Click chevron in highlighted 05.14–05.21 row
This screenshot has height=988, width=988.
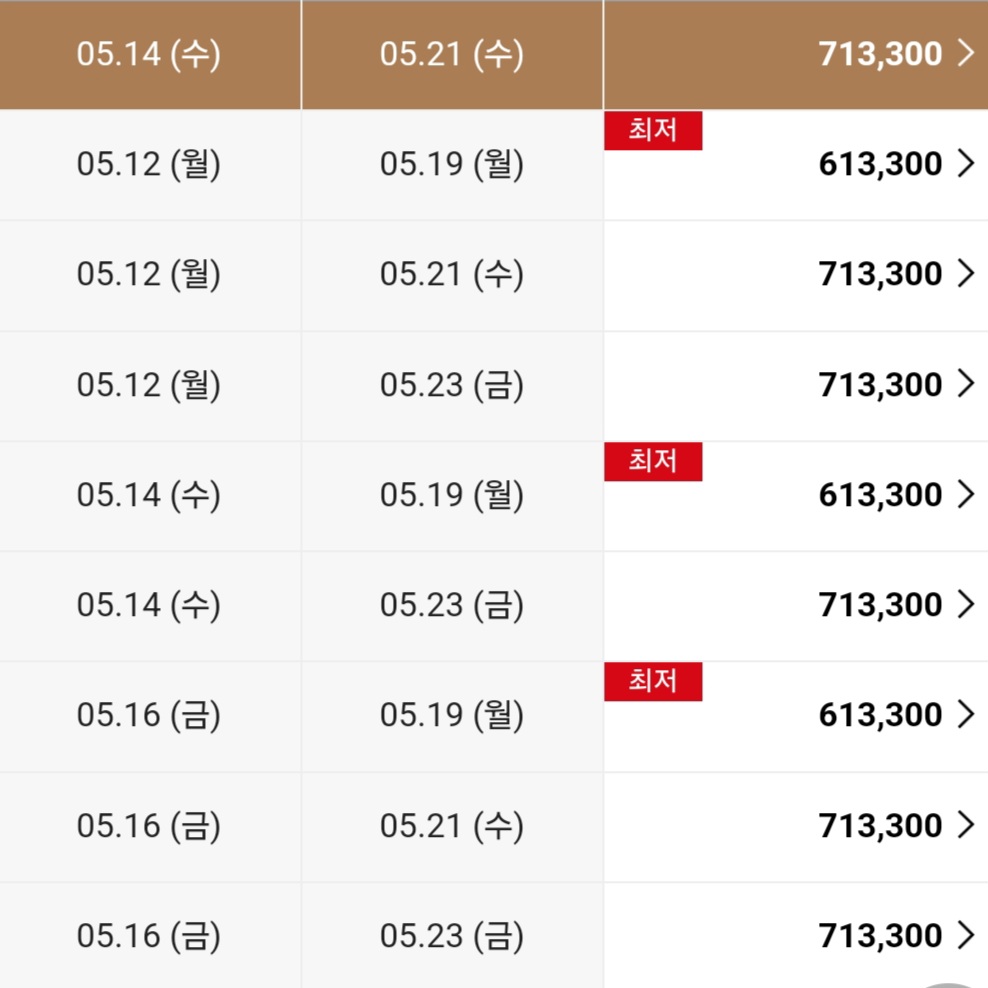tap(965, 54)
